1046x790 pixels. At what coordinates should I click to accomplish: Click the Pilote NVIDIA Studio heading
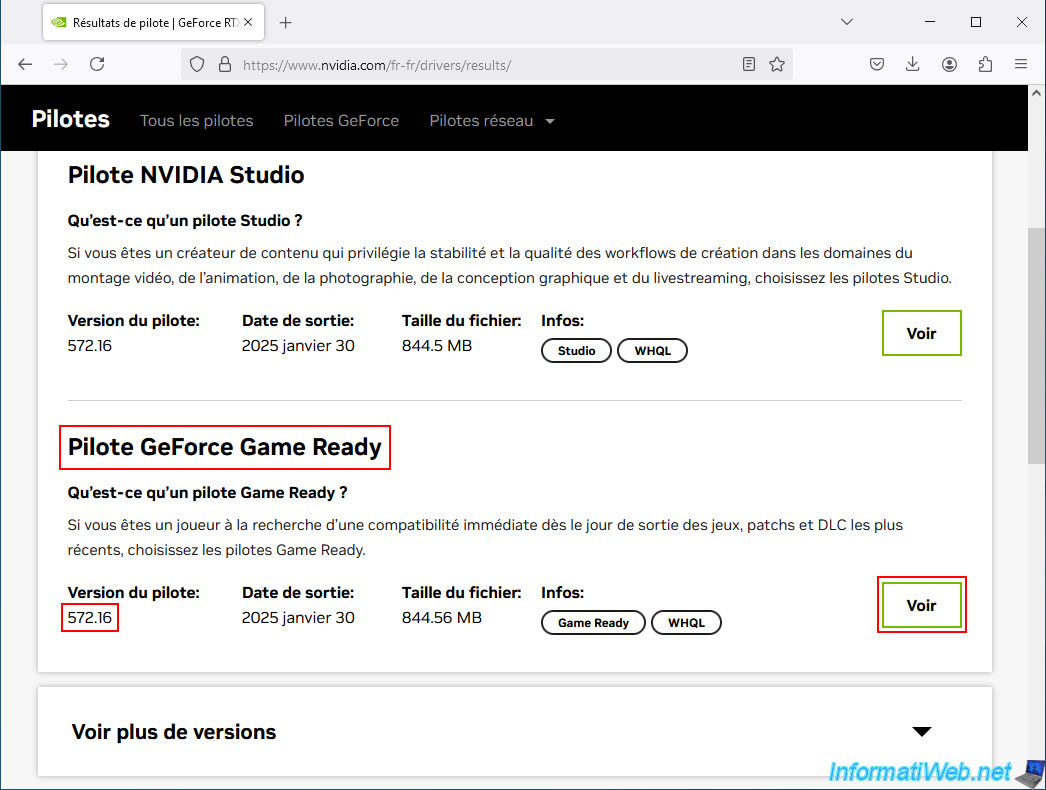[186, 175]
